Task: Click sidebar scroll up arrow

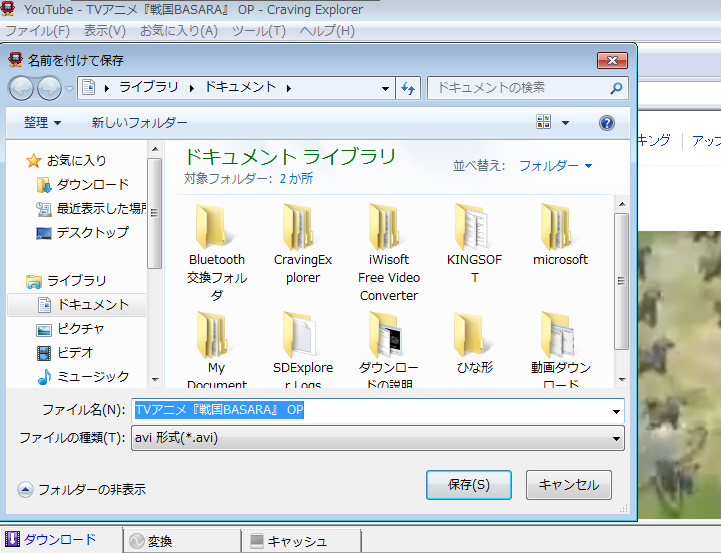Action: pyautogui.click(x=155, y=149)
